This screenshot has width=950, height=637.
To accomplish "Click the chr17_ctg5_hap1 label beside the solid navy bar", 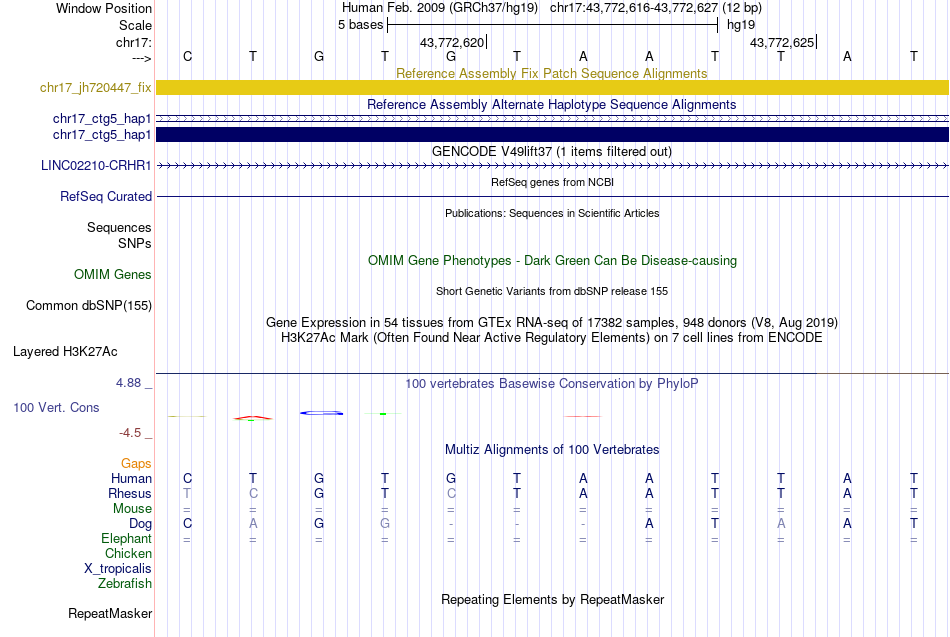I will (102, 135).
